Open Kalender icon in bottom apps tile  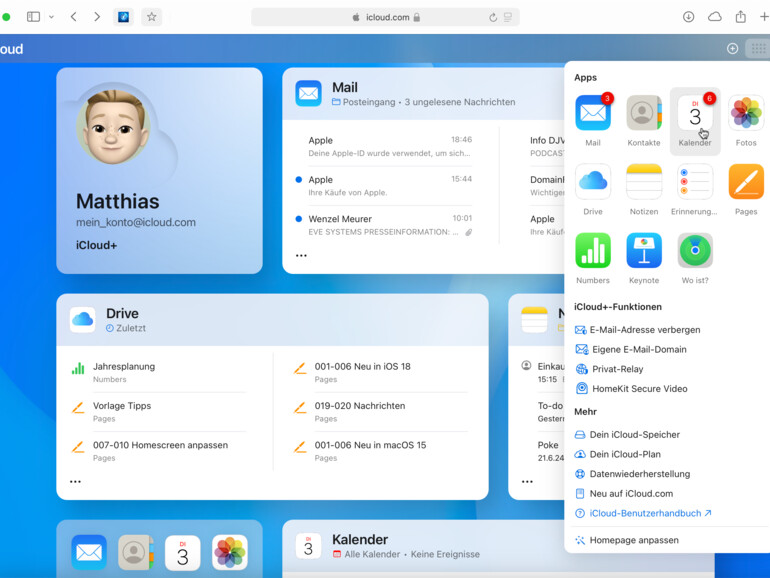tap(183, 552)
